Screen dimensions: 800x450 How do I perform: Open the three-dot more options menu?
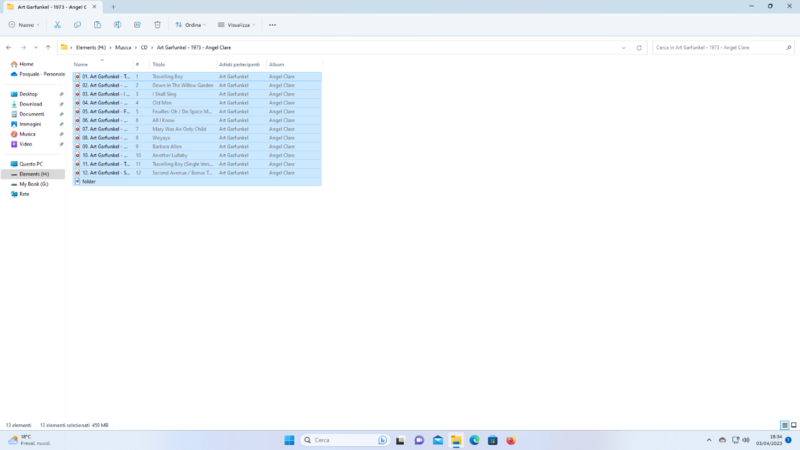tap(272, 24)
